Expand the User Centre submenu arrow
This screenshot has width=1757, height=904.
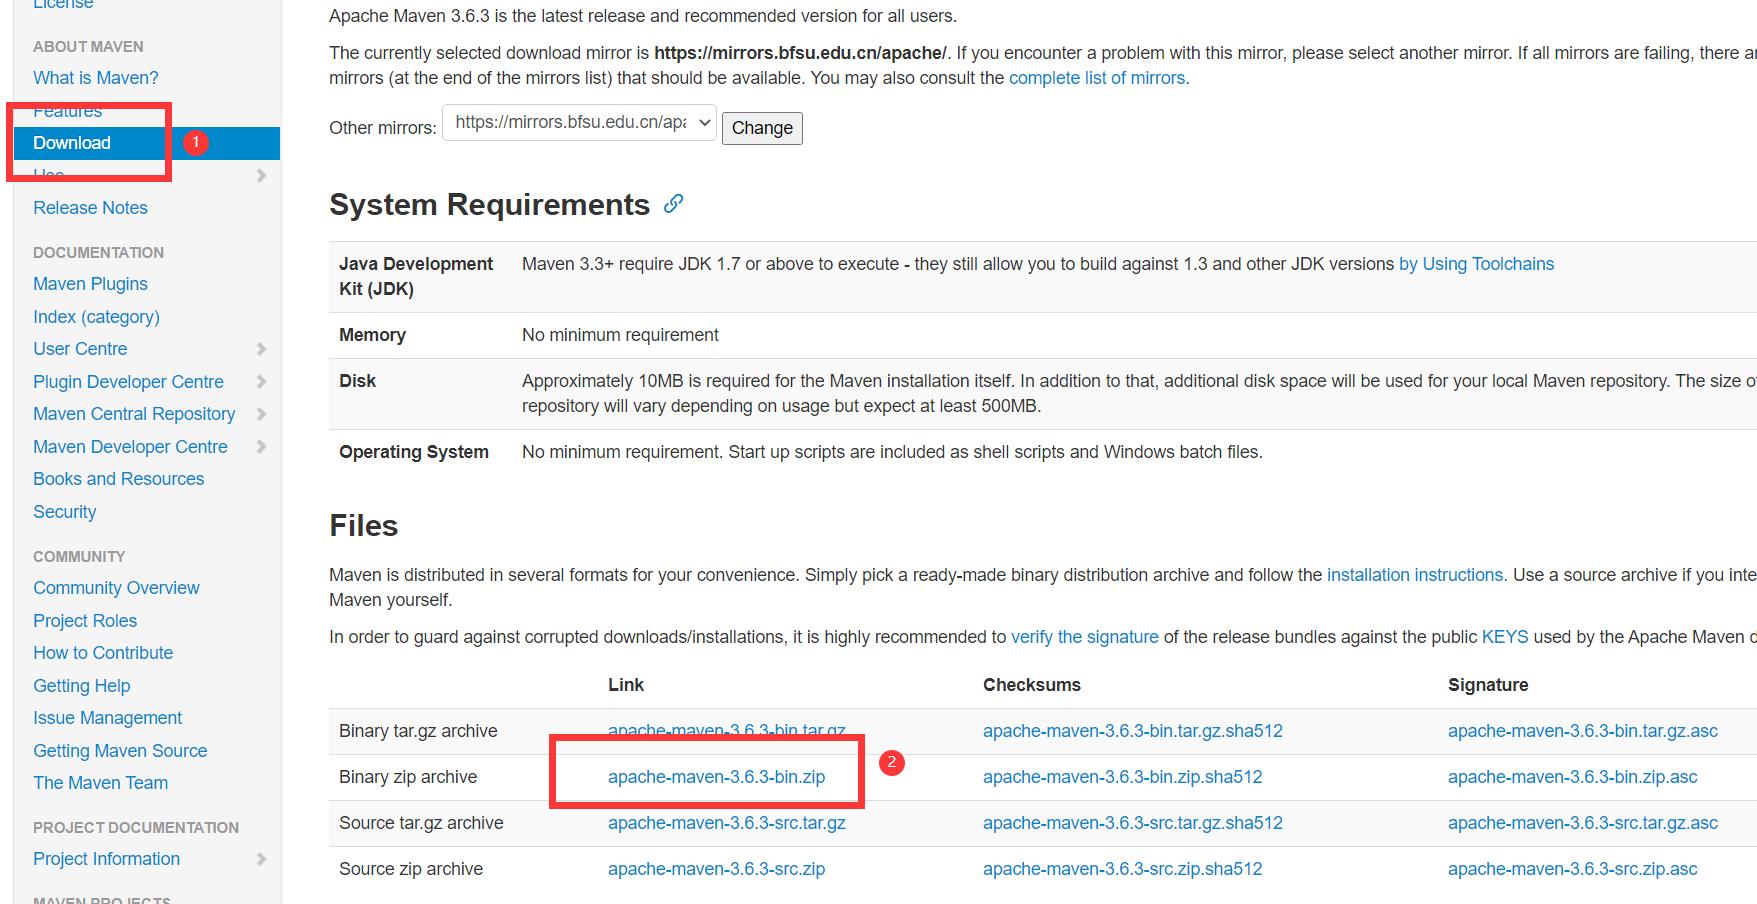(x=261, y=349)
